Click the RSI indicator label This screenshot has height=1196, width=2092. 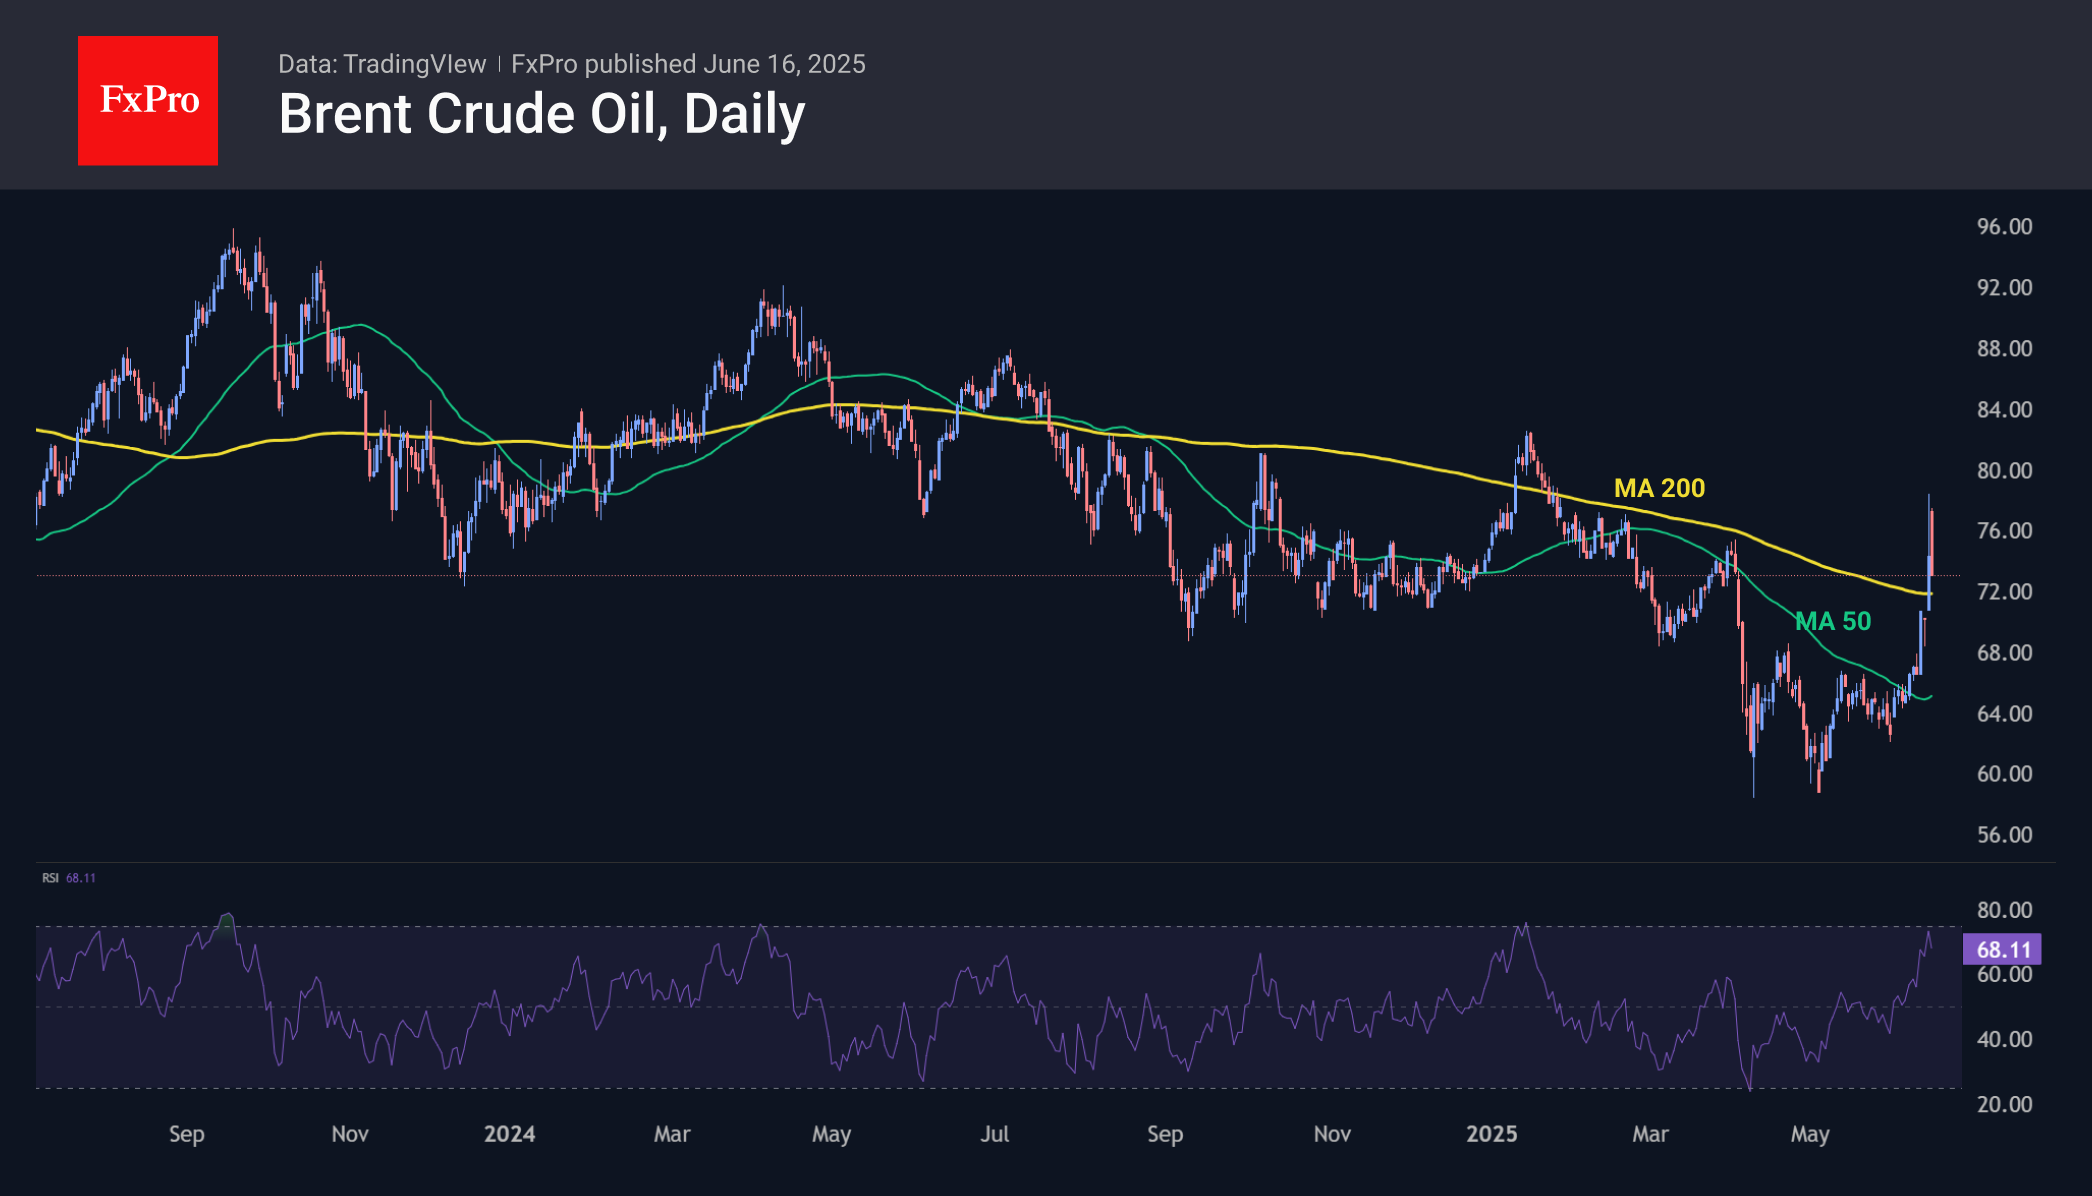pyautogui.click(x=50, y=878)
